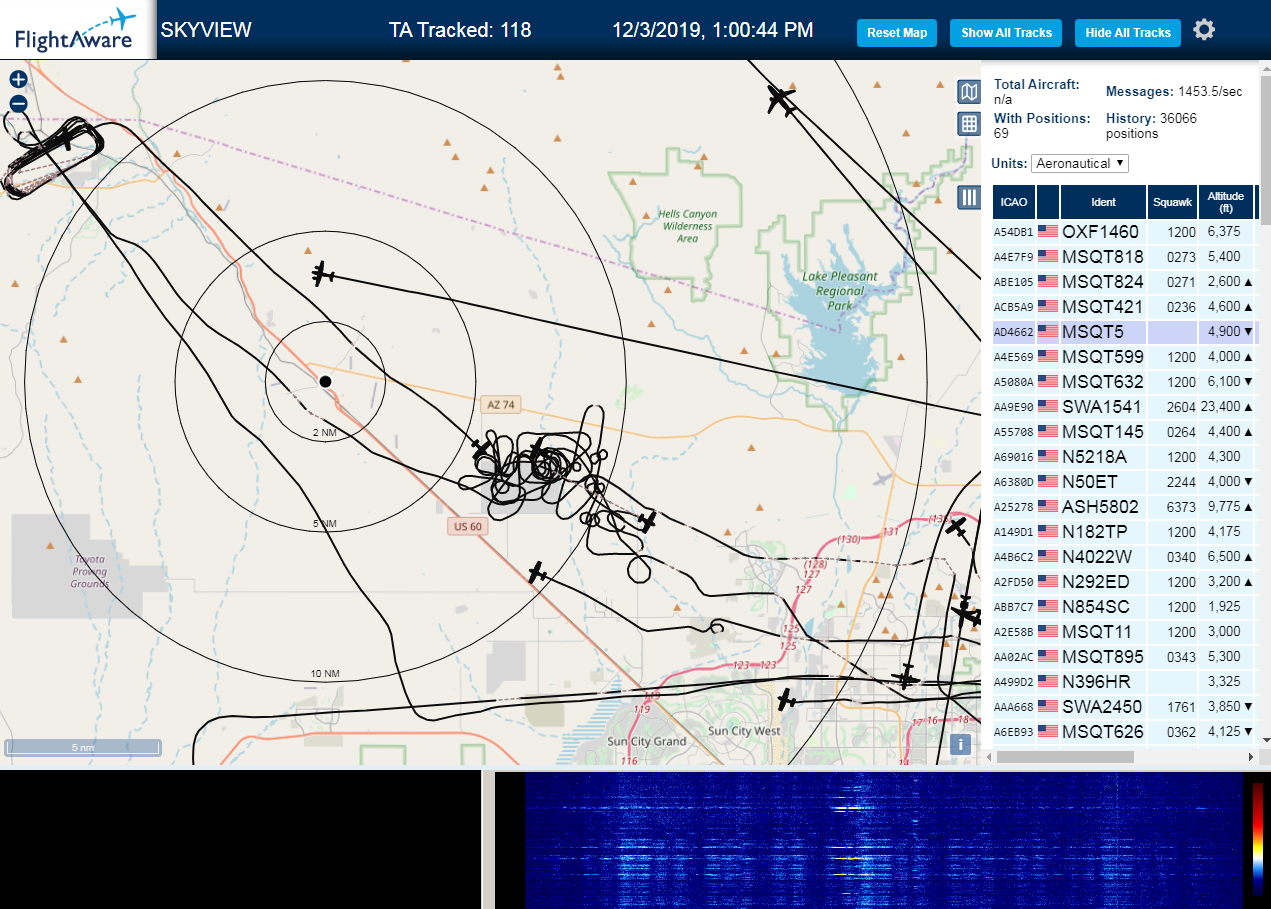Click ICAO code A25278
The image size is (1271, 909).
click(x=1013, y=507)
